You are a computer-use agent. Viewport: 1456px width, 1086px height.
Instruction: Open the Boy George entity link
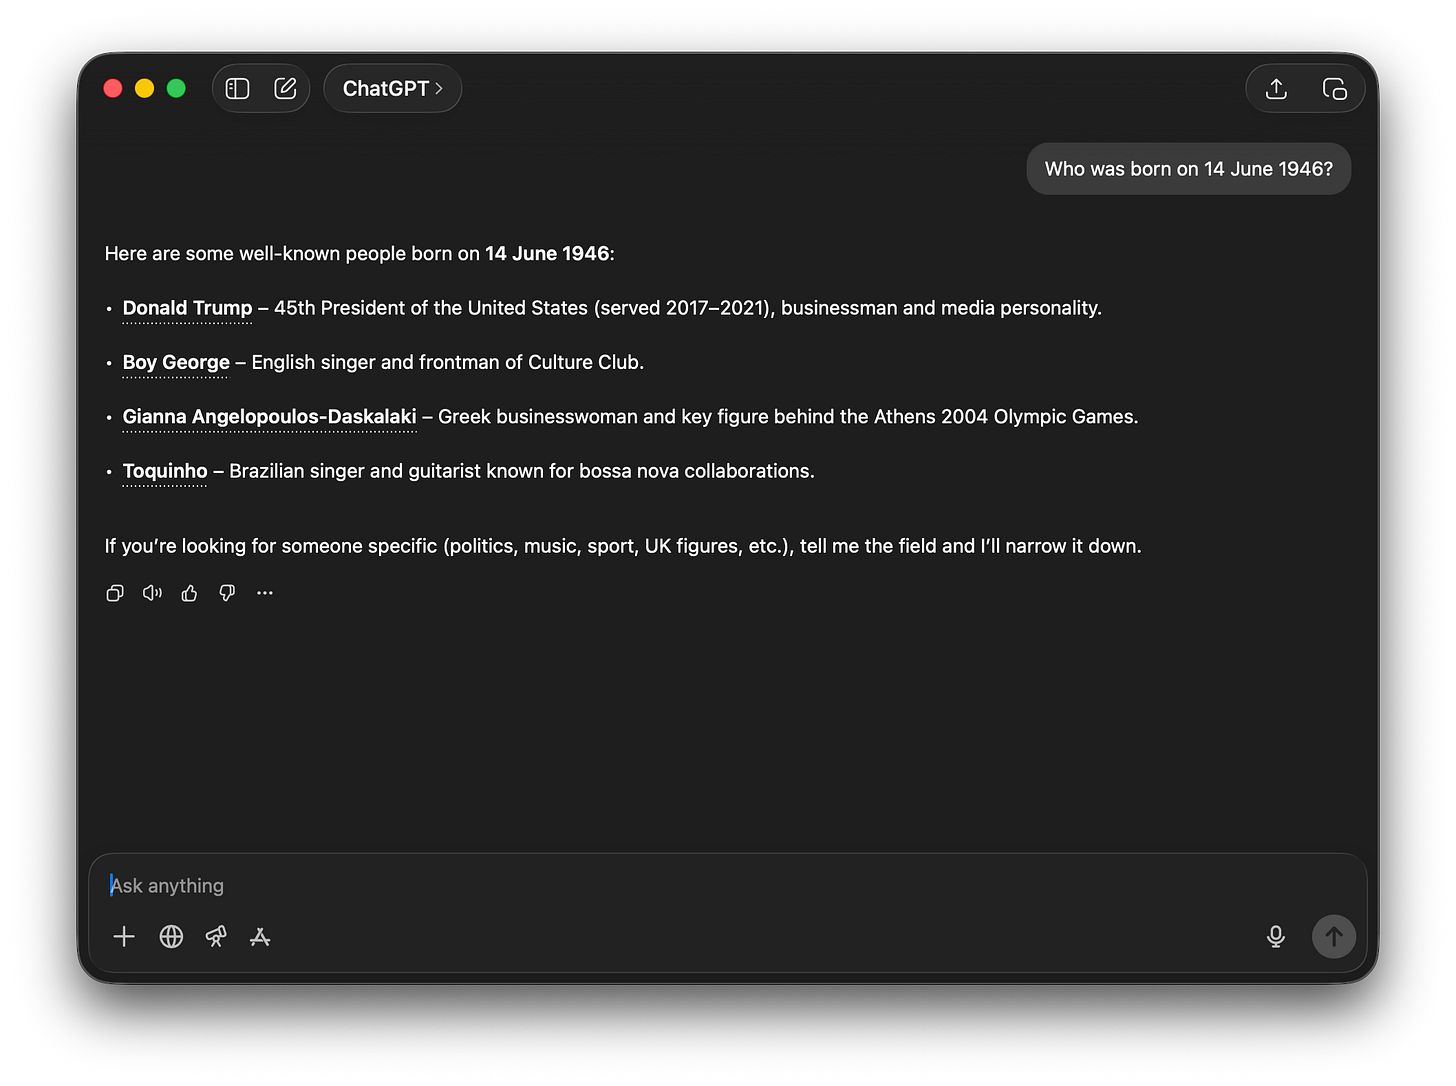pyautogui.click(x=176, y=363)
